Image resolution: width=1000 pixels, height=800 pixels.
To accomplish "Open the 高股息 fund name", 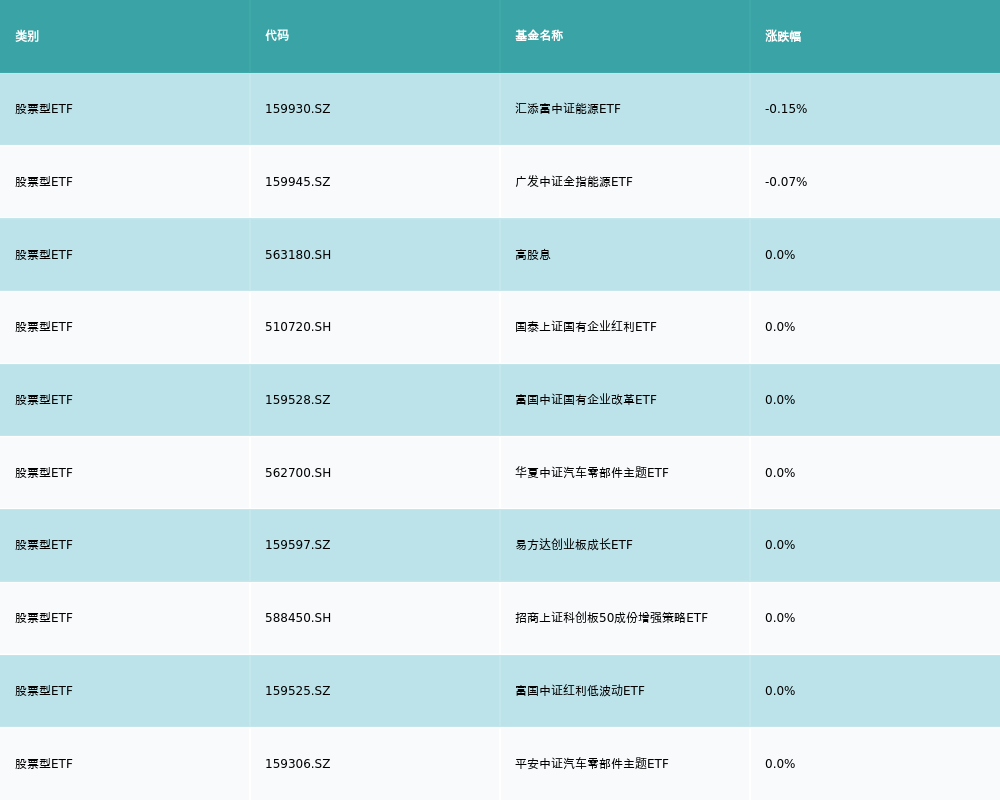I will click(532, 255).
